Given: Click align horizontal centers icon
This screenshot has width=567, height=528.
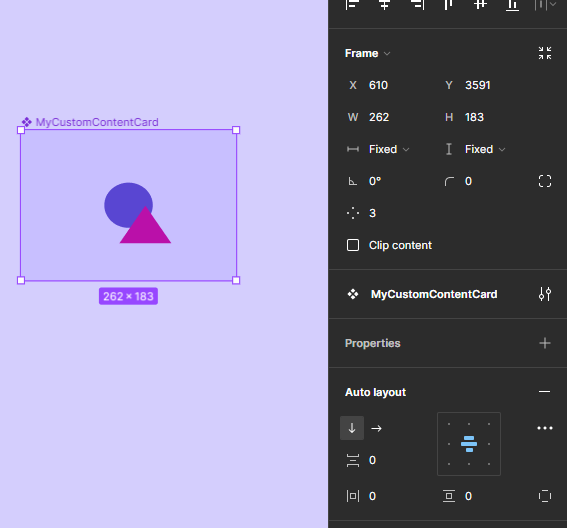Looking at the screenshot, I should pyautogui.click(x=384, y=4).
